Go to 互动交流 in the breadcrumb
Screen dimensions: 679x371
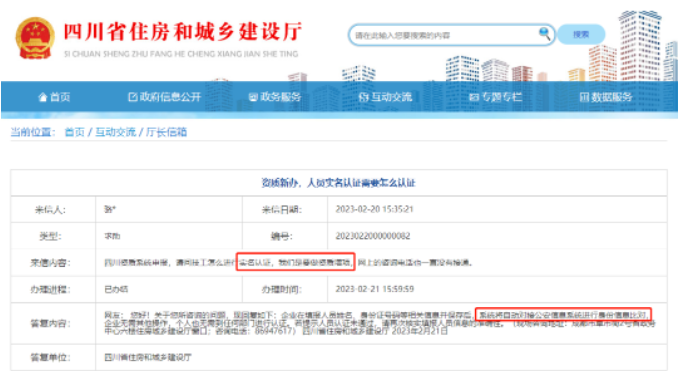click(115, 132)
